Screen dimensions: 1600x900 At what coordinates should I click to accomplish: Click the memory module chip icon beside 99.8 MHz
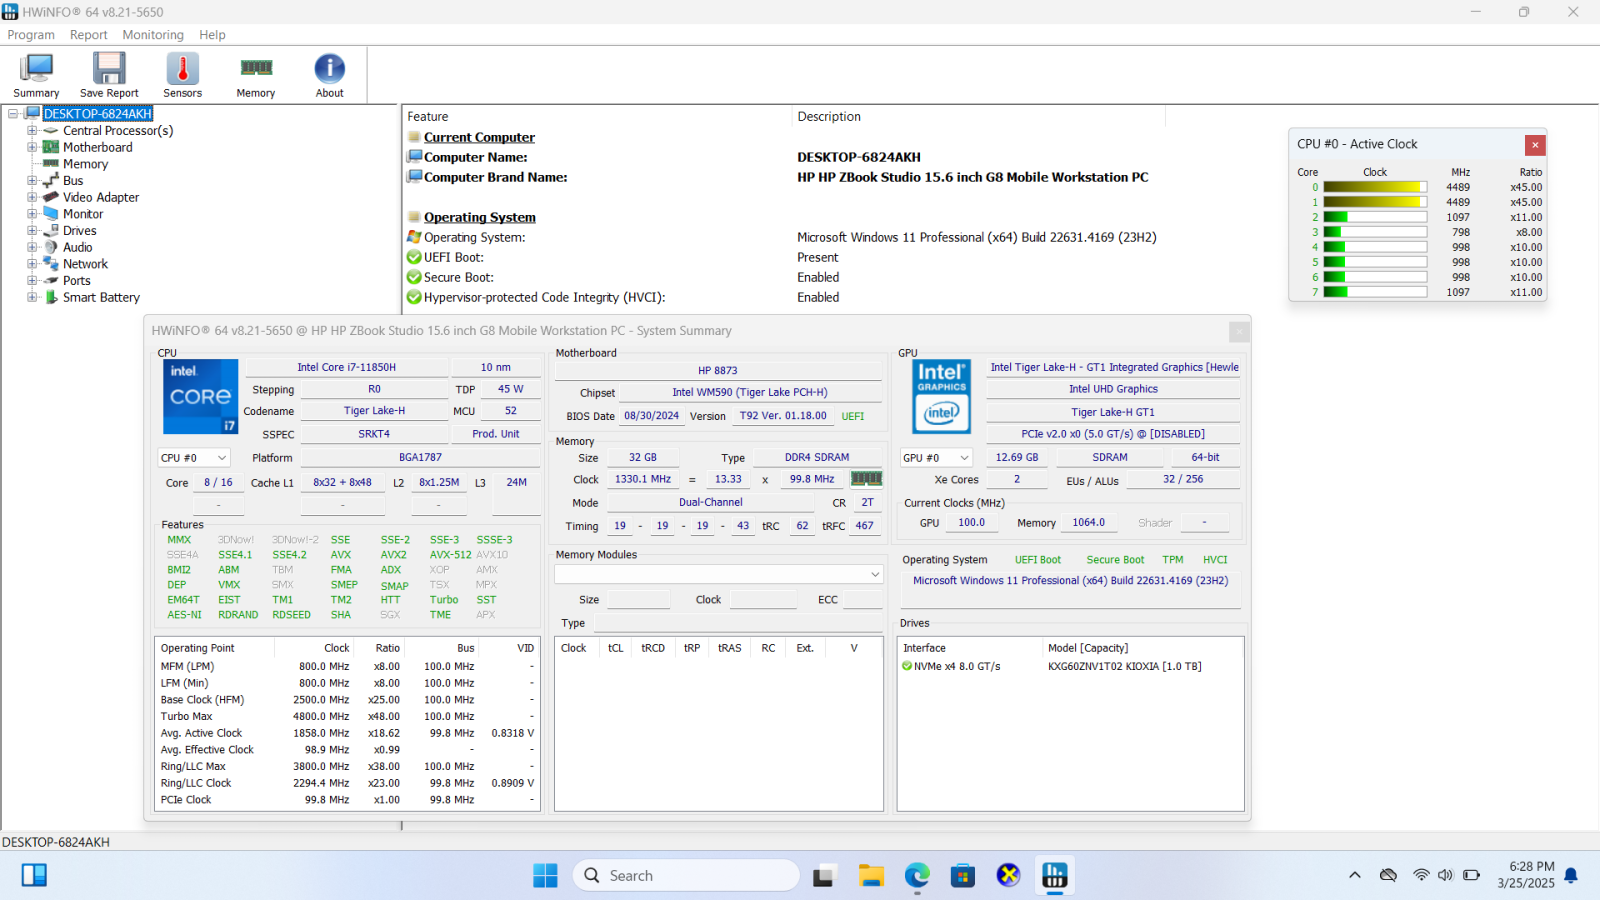pyautogui.click(x=866, y=479)
